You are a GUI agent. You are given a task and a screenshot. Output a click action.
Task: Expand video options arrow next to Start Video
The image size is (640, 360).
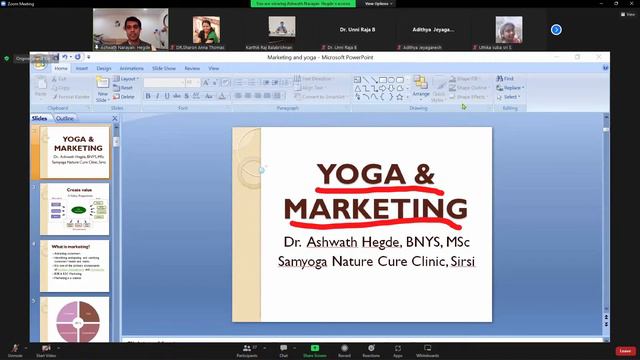coord(58,348)
